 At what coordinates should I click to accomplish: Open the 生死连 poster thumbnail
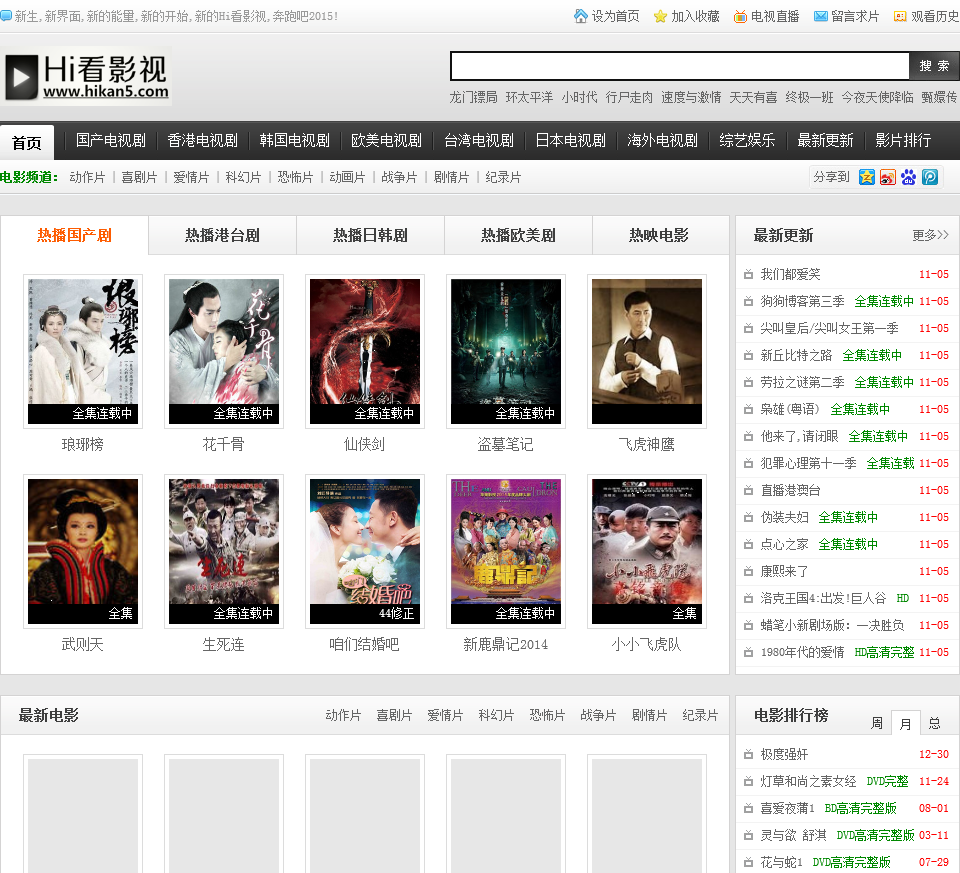coord(223,552)
